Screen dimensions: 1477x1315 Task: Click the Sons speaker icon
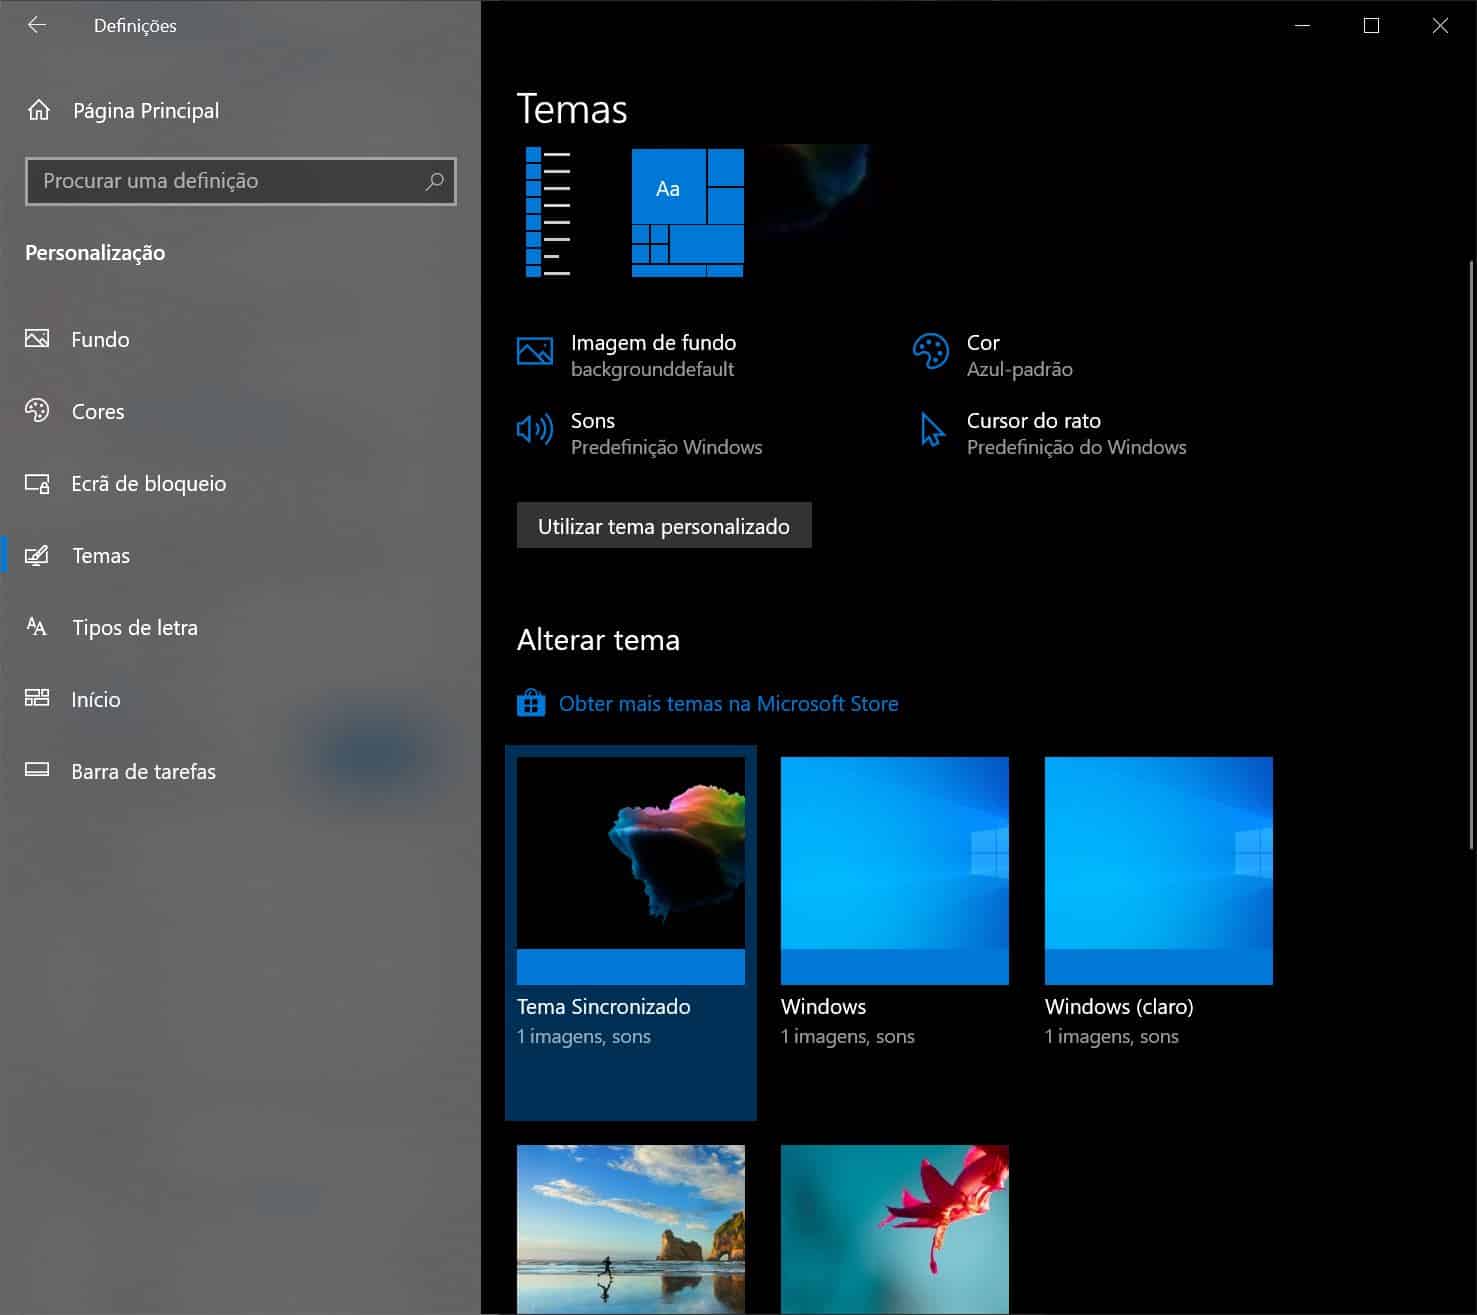coord(535,429)
